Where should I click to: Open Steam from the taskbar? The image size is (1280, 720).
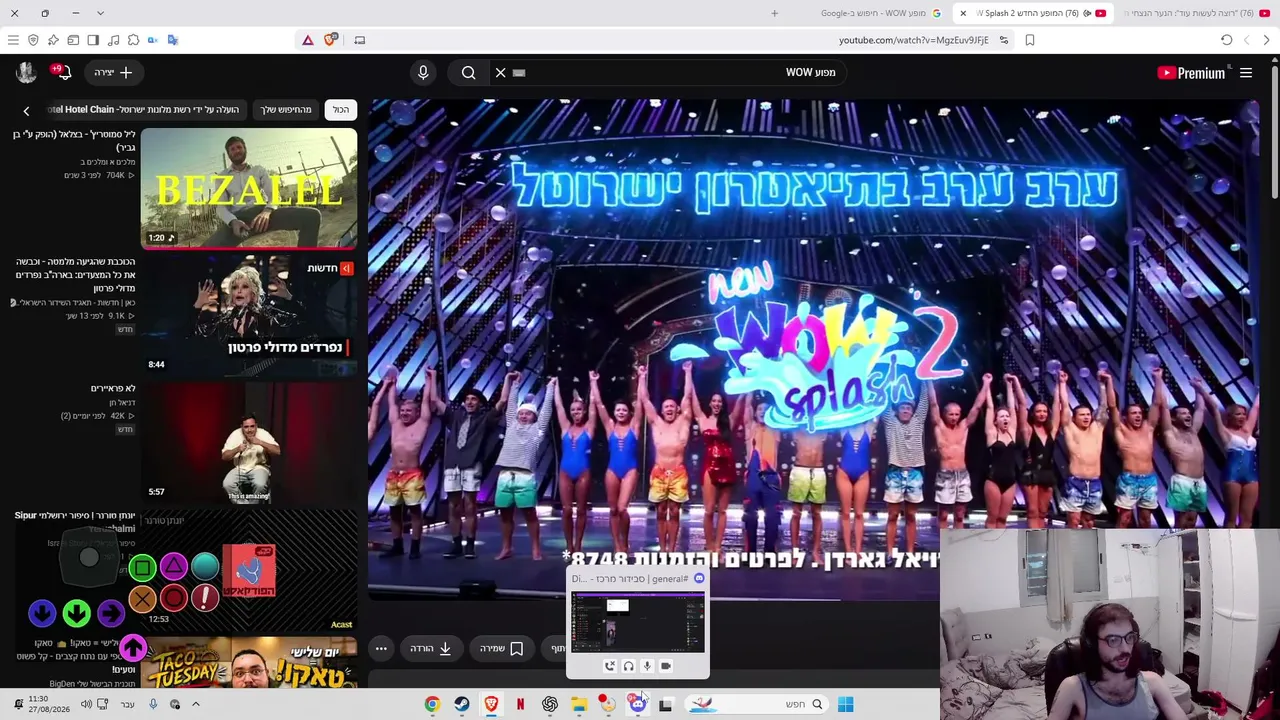click(x=461, y=704)
